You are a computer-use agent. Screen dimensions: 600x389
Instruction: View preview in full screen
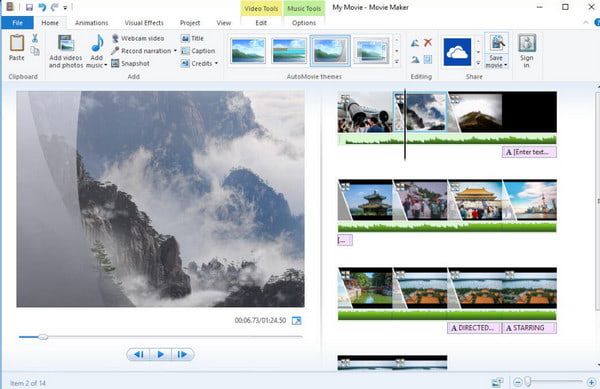(x=297, y=321)
